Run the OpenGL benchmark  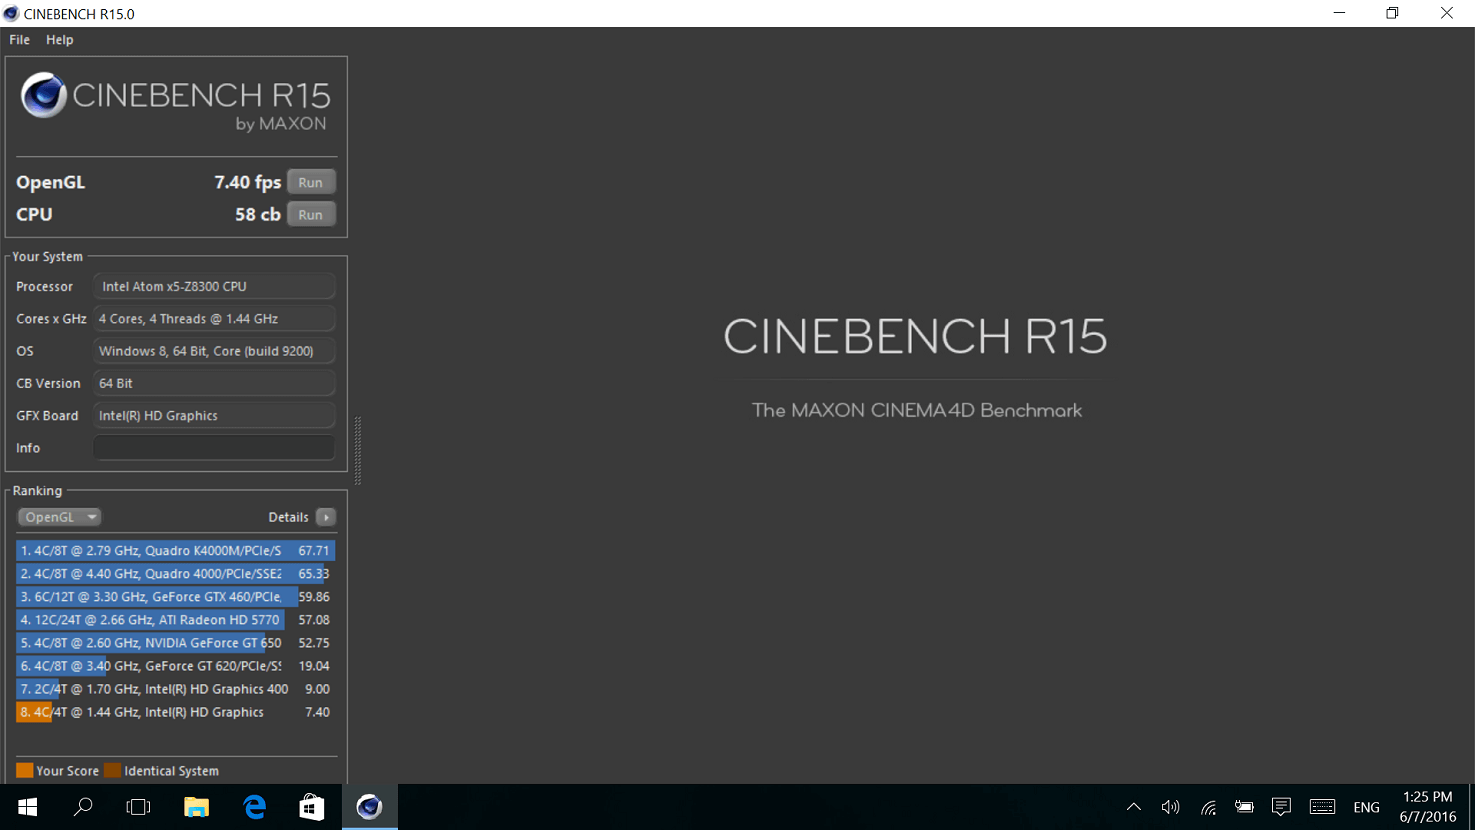[310, 182]
